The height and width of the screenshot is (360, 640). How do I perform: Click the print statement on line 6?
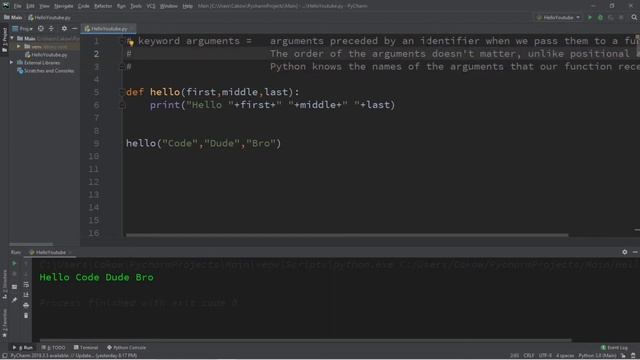click(272, 105)
